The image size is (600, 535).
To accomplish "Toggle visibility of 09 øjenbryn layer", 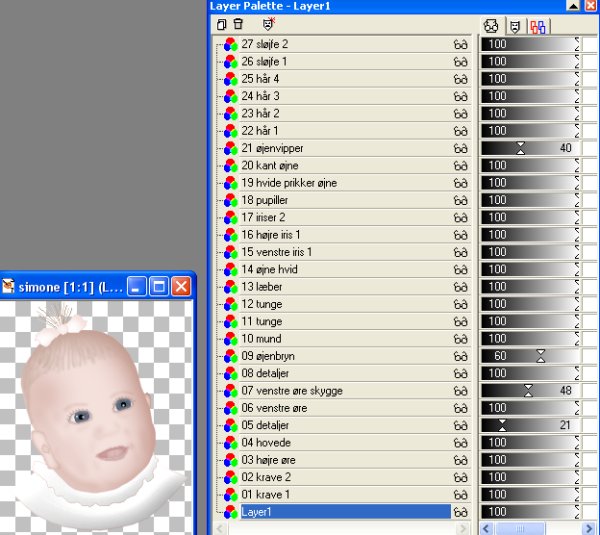I will point(460,356).
